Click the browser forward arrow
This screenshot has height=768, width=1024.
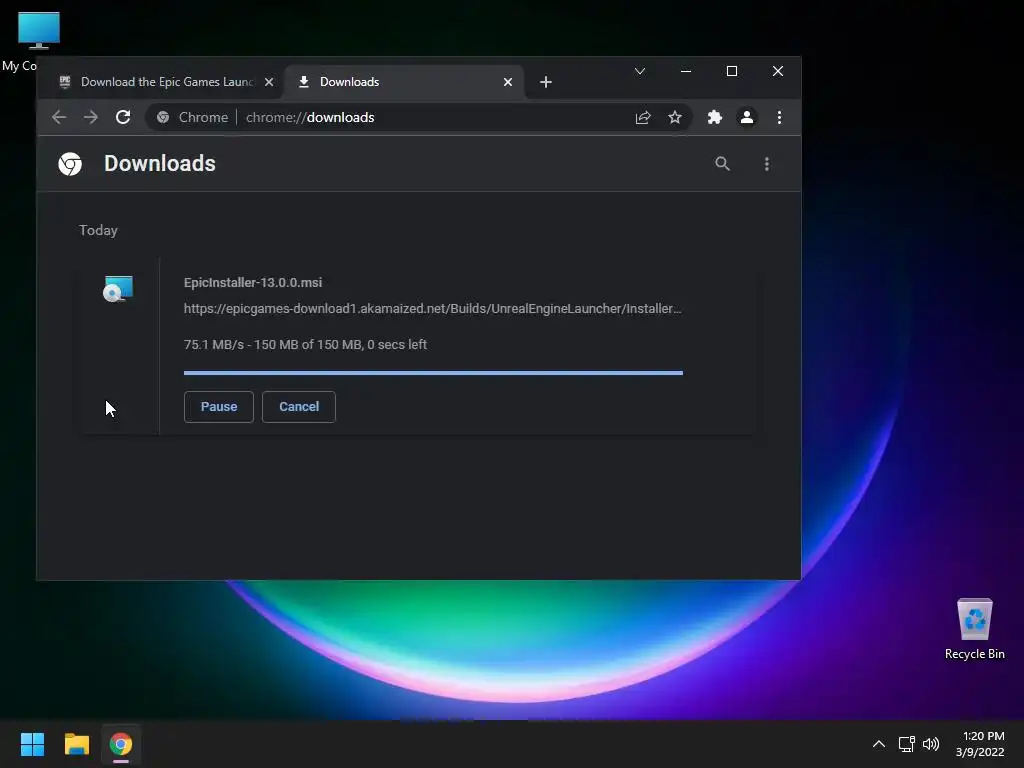[91, 118]
